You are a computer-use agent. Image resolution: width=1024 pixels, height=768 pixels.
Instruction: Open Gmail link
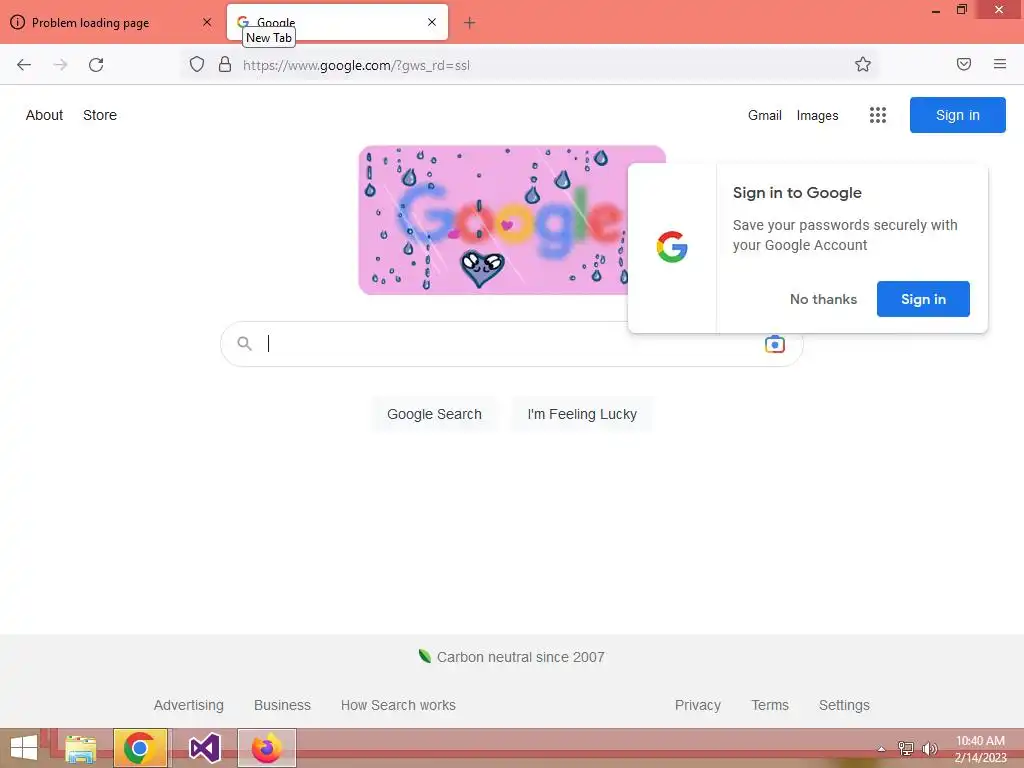tap(765, 116)
